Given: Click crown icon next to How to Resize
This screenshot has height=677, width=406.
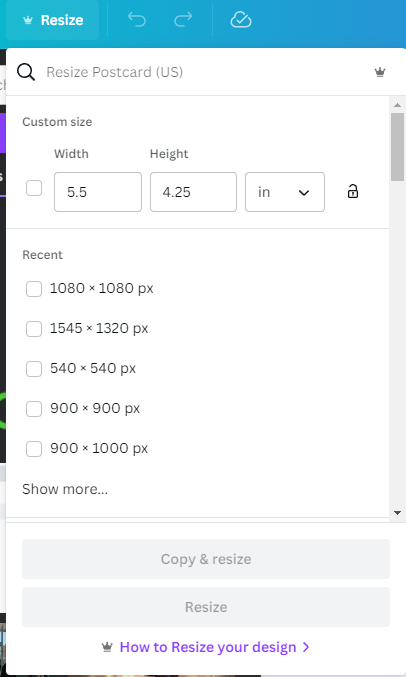Looking at the screenshot, I should (107, 647).
